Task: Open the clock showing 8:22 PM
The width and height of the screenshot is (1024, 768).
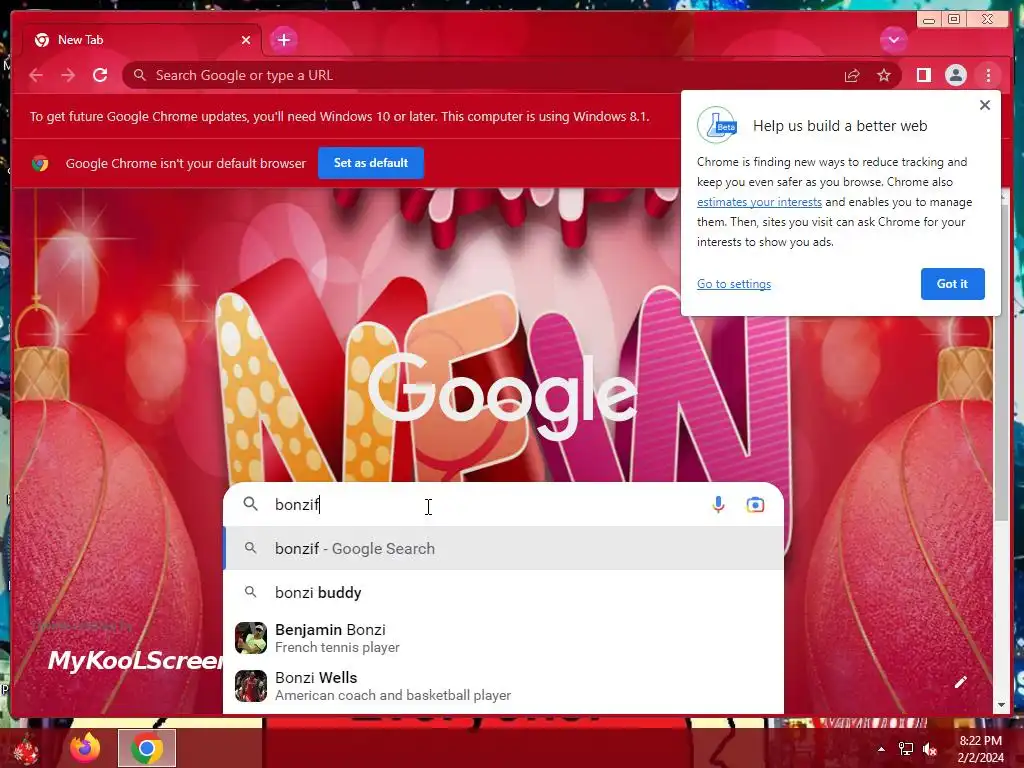Action: pyautogui.click(x=980, y=749)
